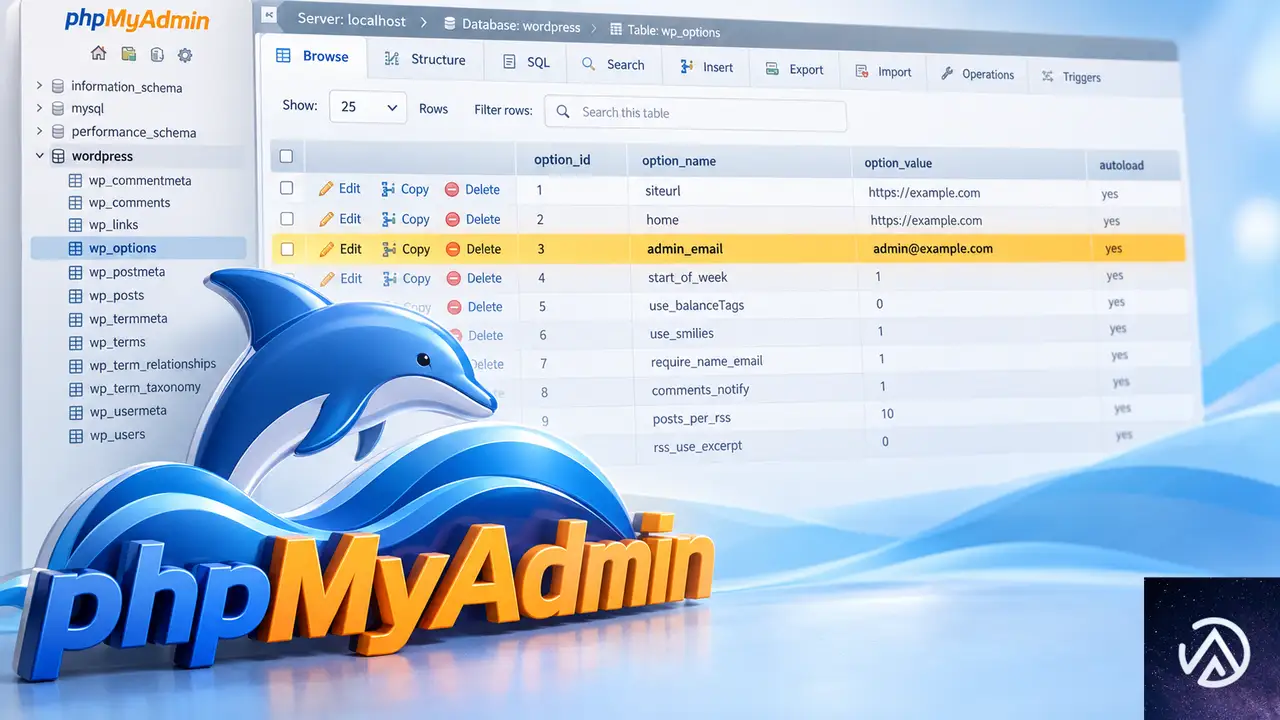Collapse the navigation panel arrow icon
Image resolution: width=1280 pixels, height=720 pixels.
269,17
